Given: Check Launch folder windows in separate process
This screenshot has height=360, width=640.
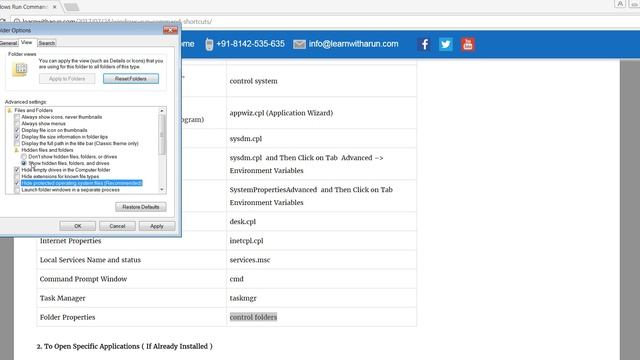Looking at the screenshot, I should (x=17, y=190).
